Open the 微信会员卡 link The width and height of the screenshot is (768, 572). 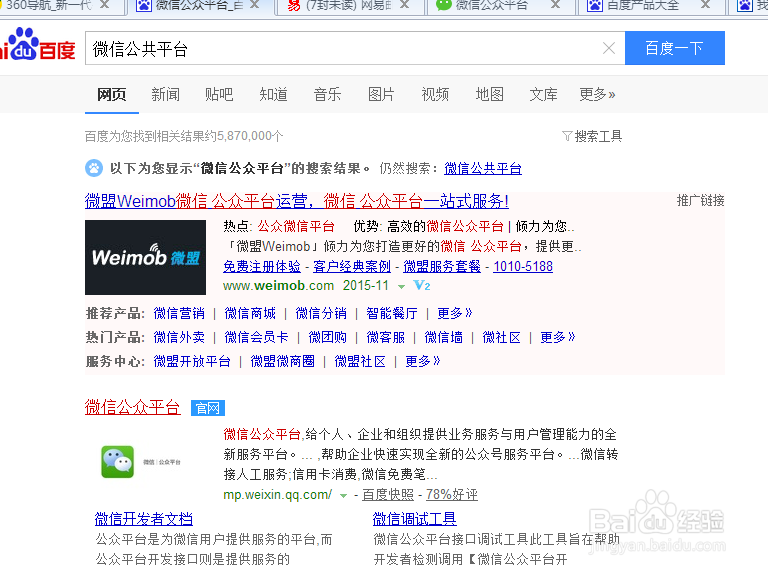256,337
